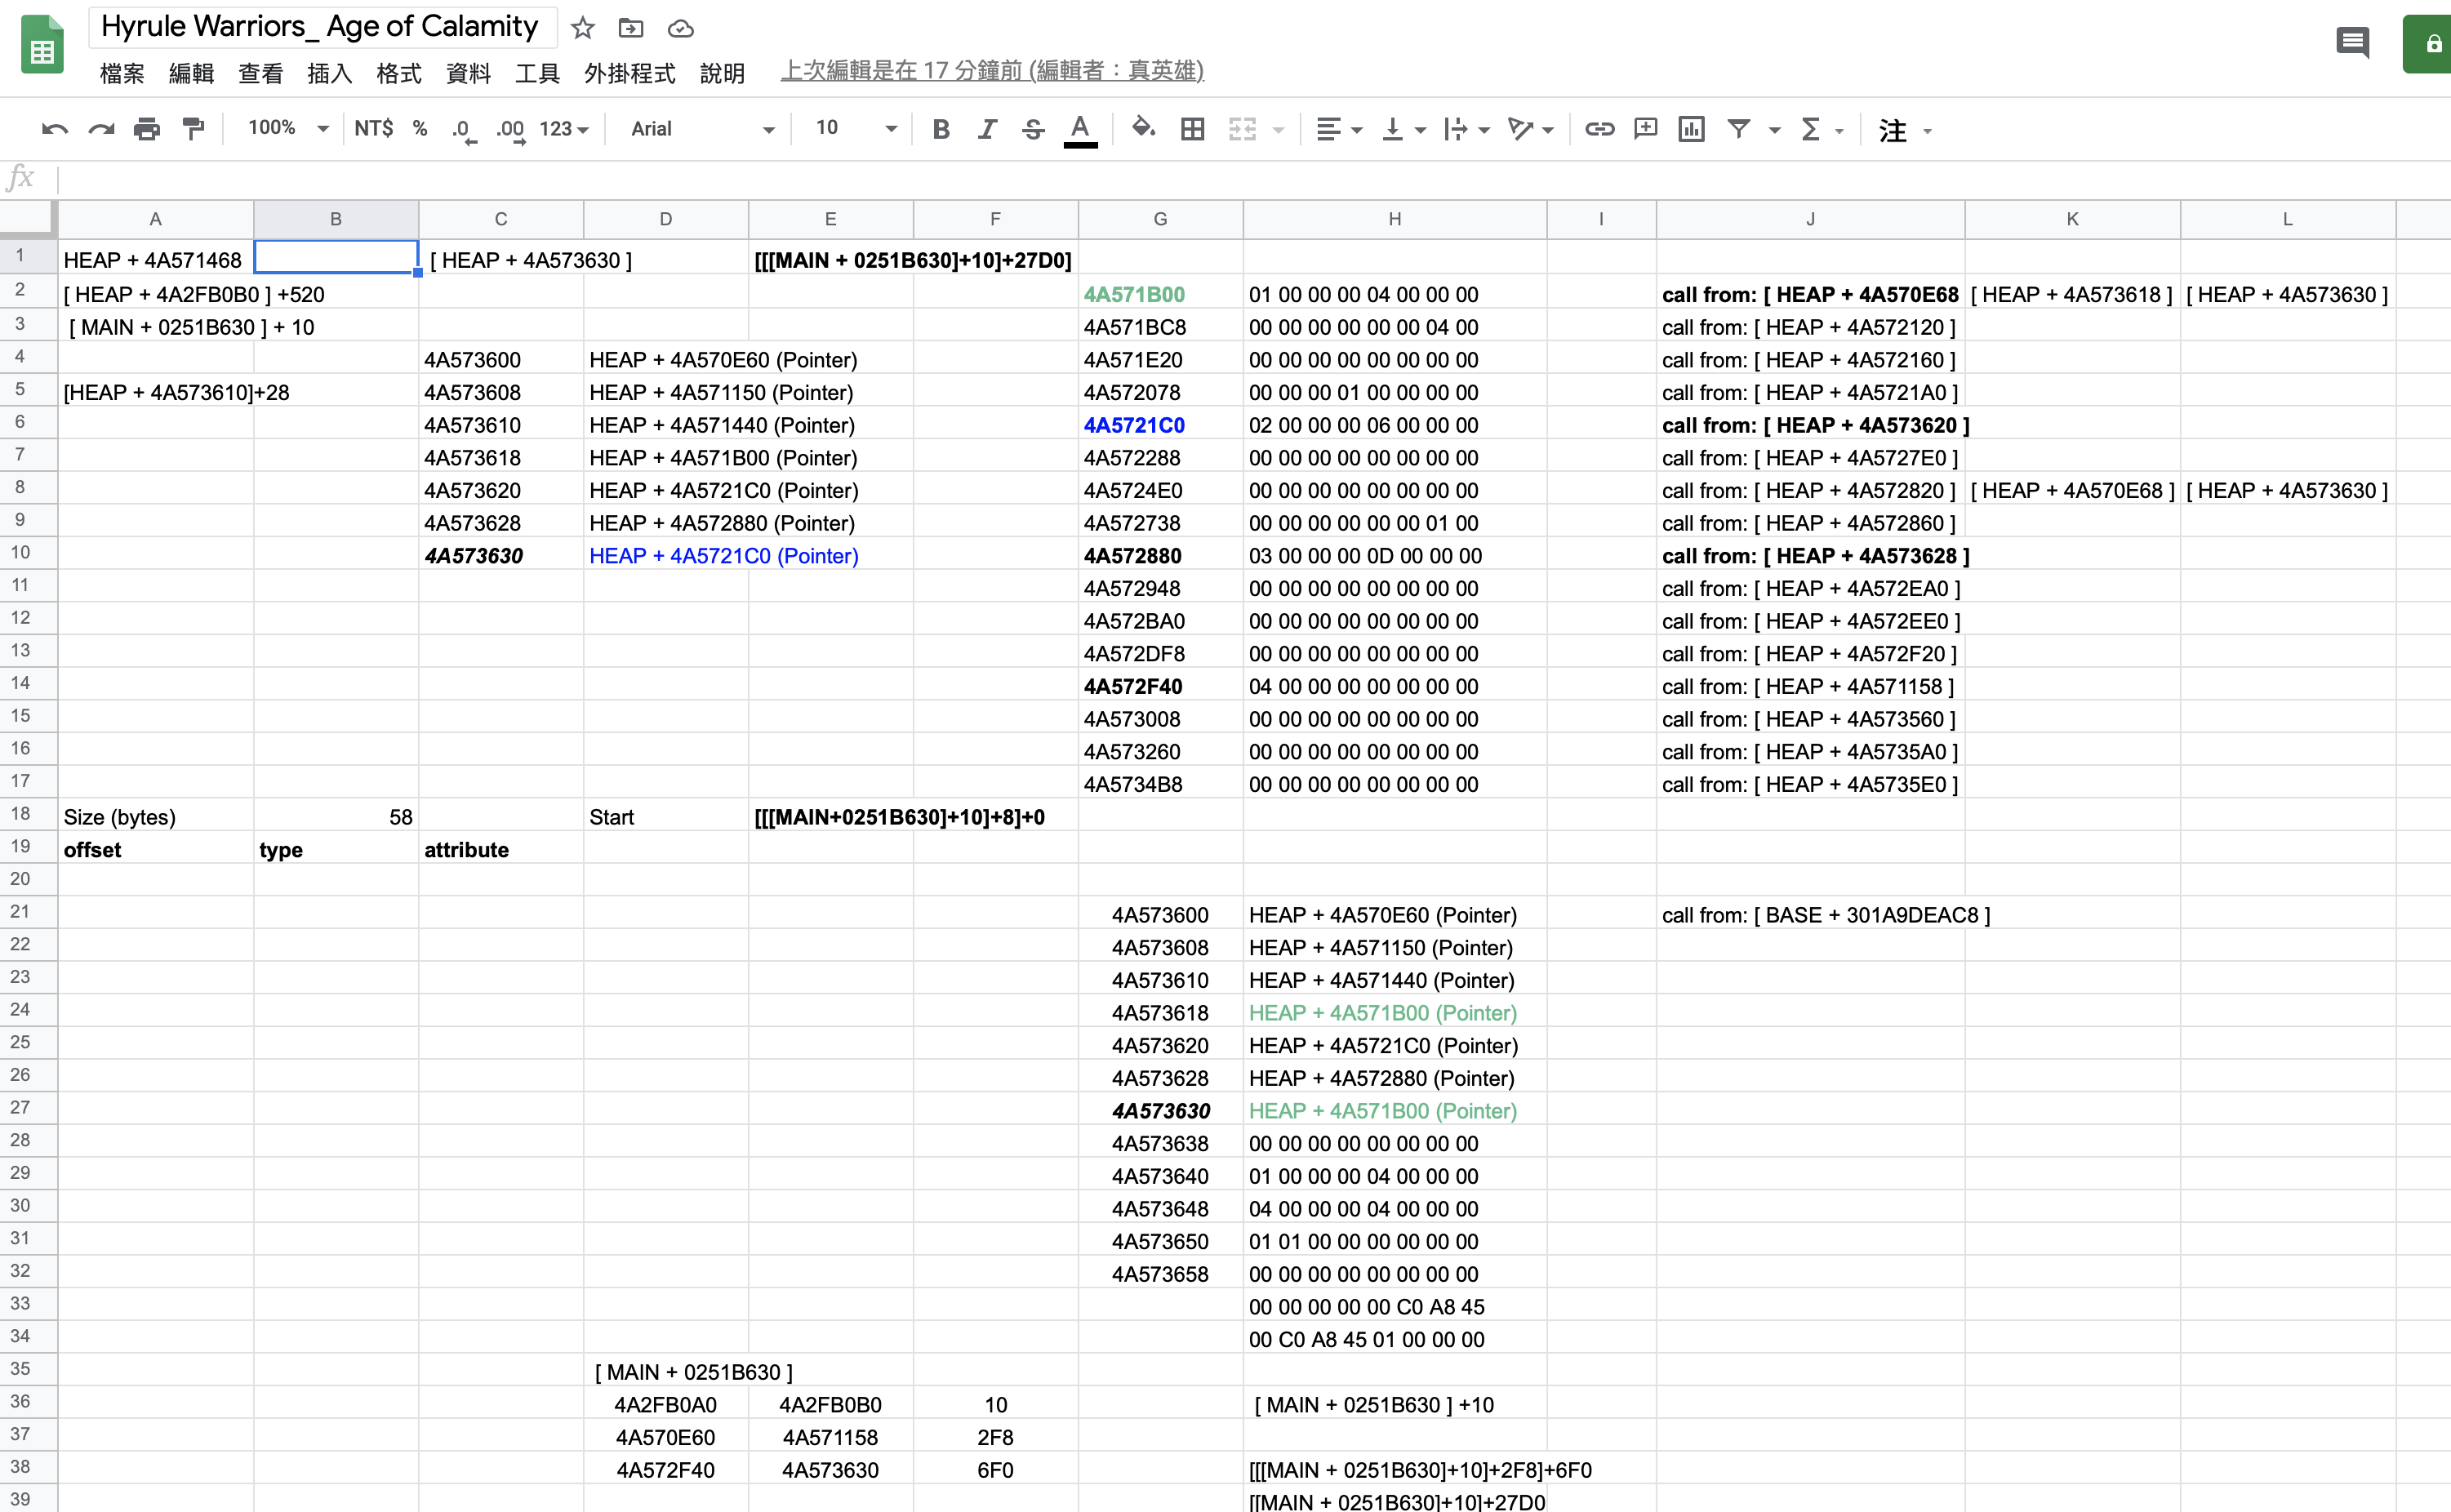Screen dimensions: 2451x1512
Task: Format as percent
Action: (420, 129)
